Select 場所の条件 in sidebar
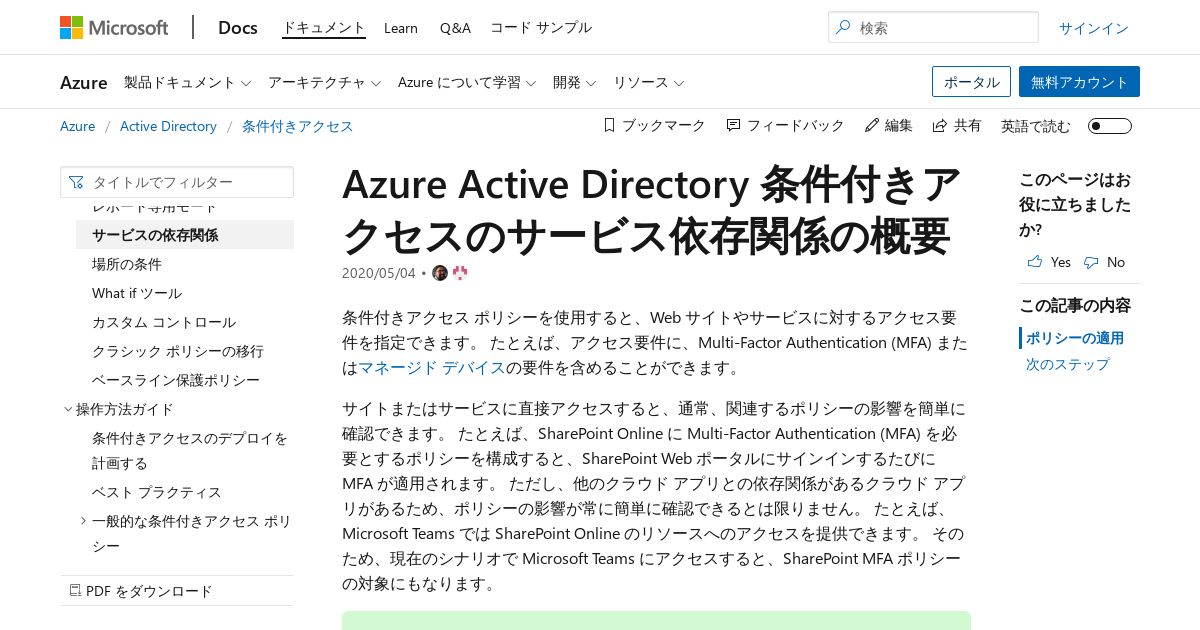Screen dimensions: 1200x630 [x=127, y=264]
